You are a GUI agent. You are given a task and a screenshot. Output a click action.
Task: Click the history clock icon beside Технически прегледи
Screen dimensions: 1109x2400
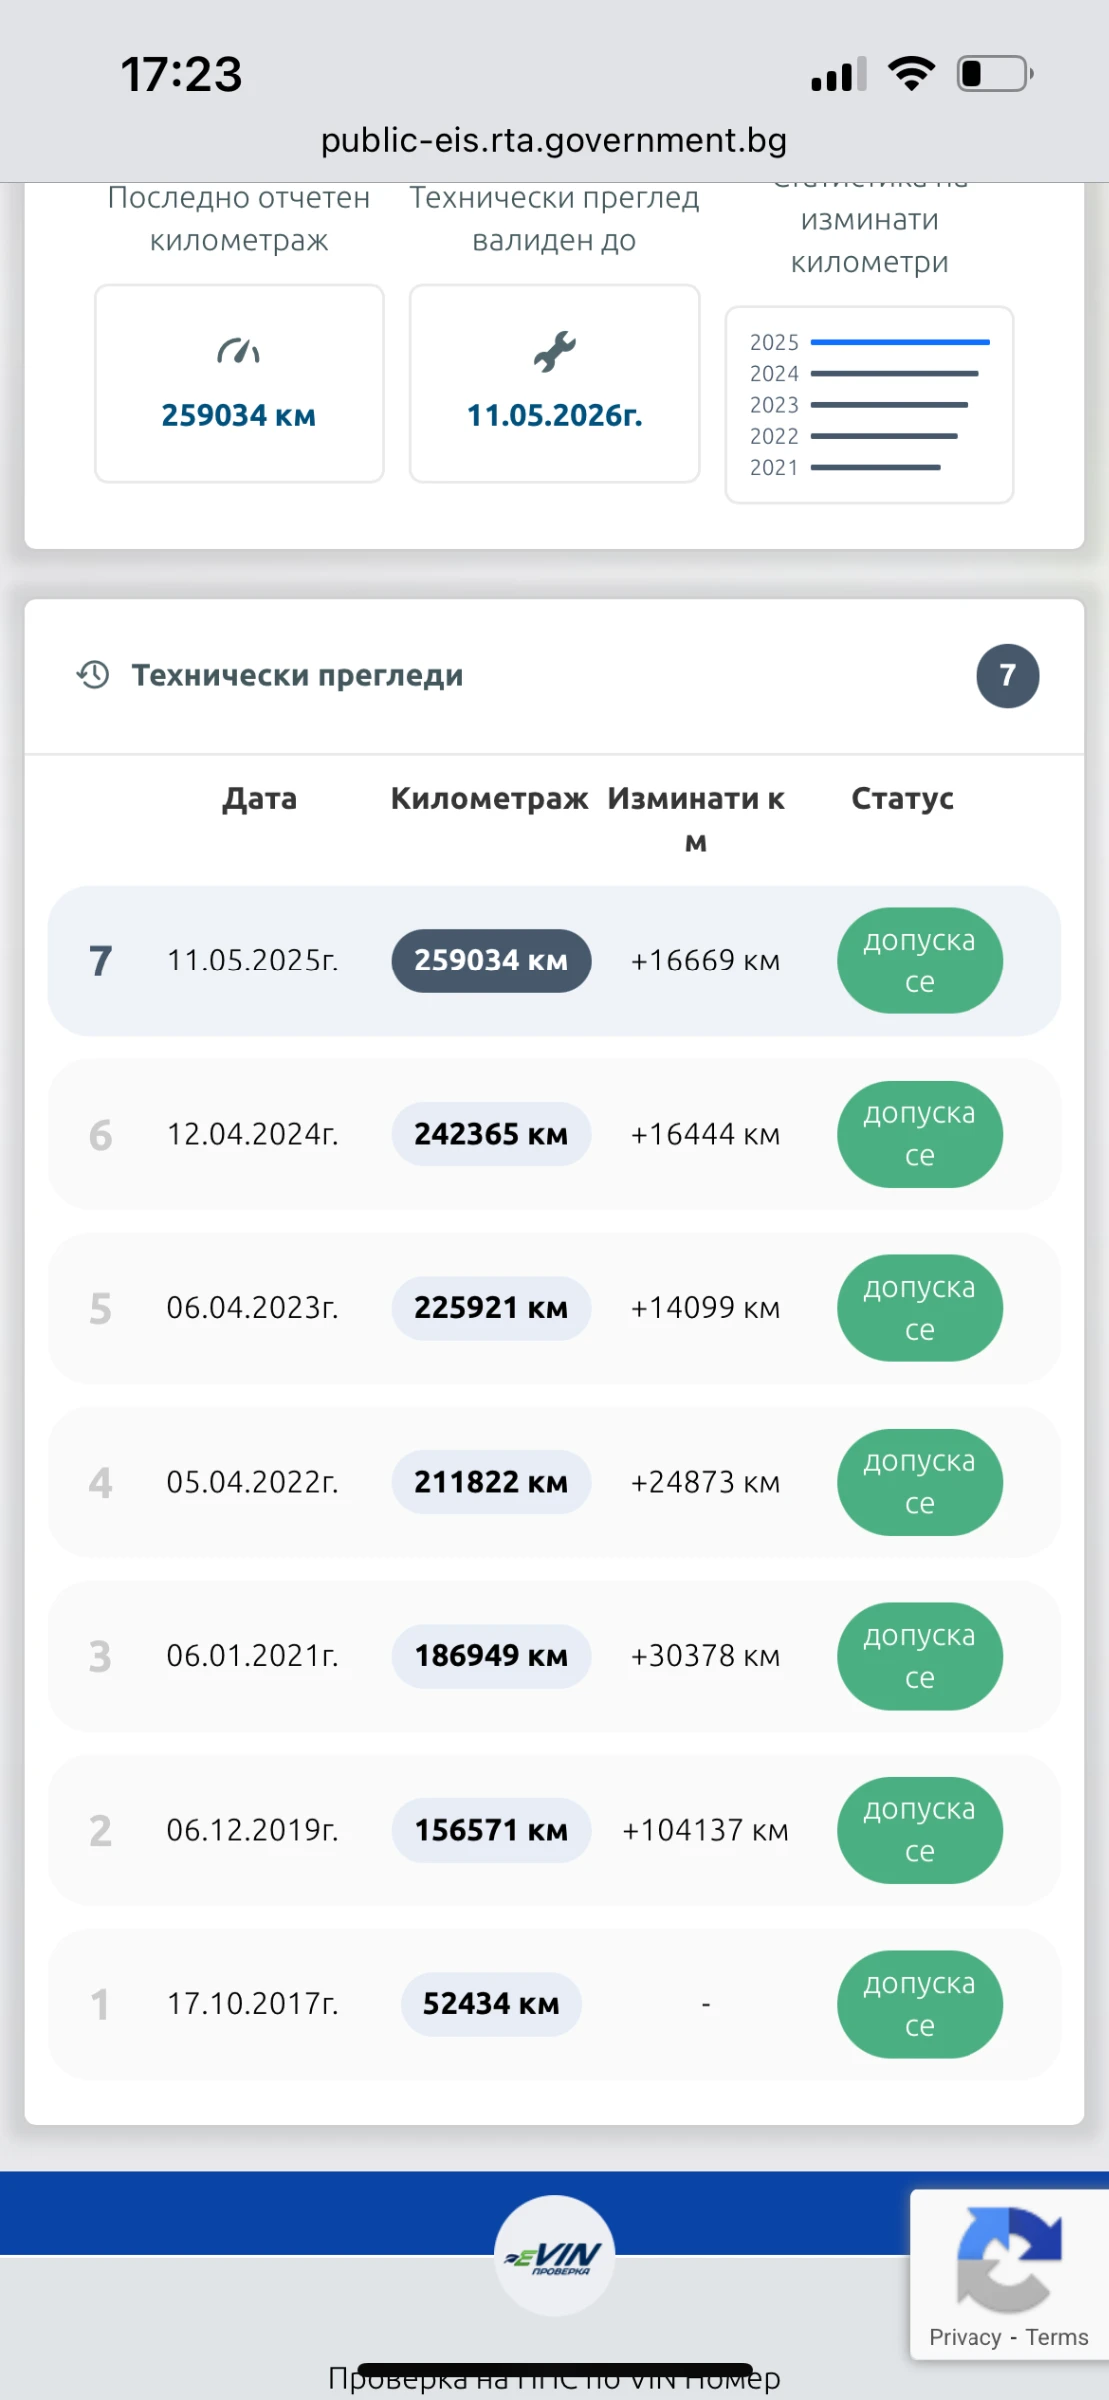[93, 675]
